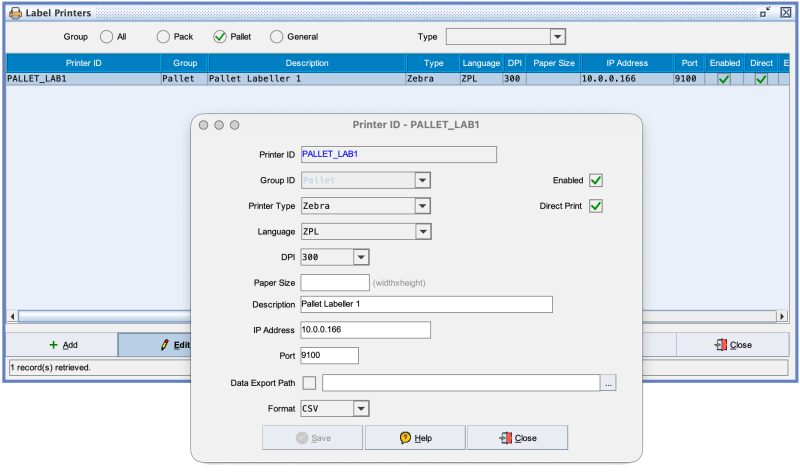The image size is (800, 476).
Task: Click the Description input field
Action: tap(427, 305)
